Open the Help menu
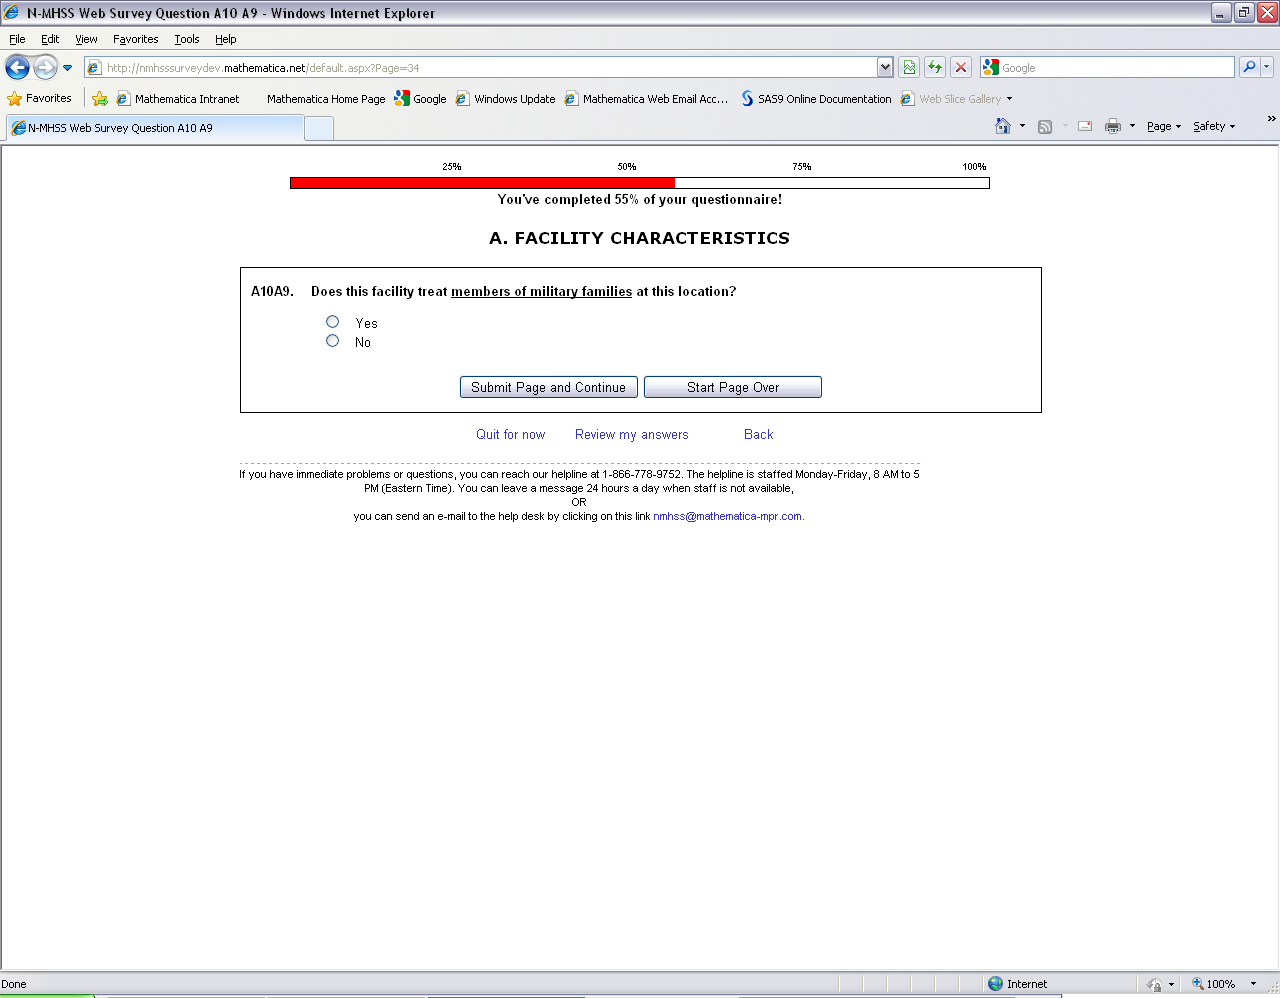1280x998 pixels. 225,39
